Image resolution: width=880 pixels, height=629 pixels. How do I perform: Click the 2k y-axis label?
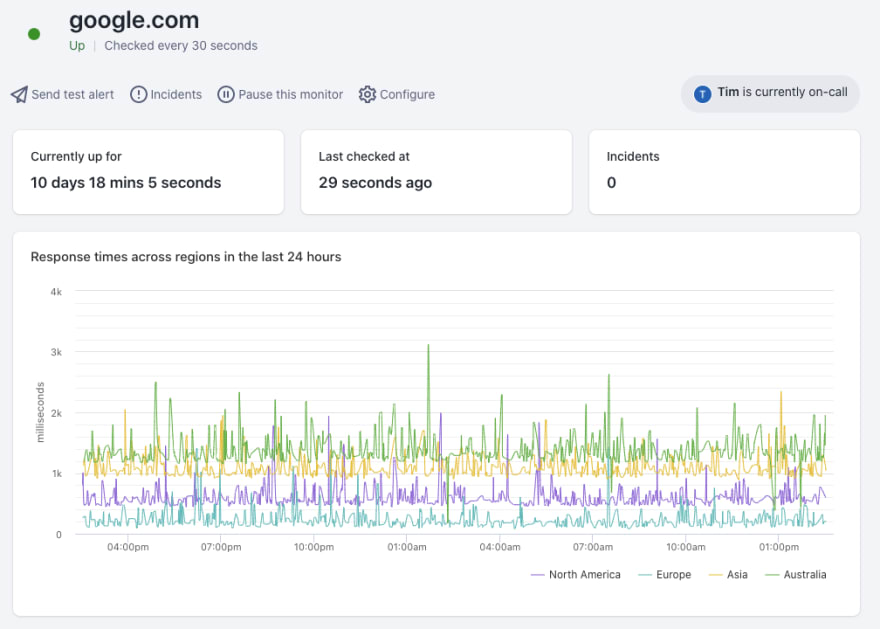click(x=56, y=413)
